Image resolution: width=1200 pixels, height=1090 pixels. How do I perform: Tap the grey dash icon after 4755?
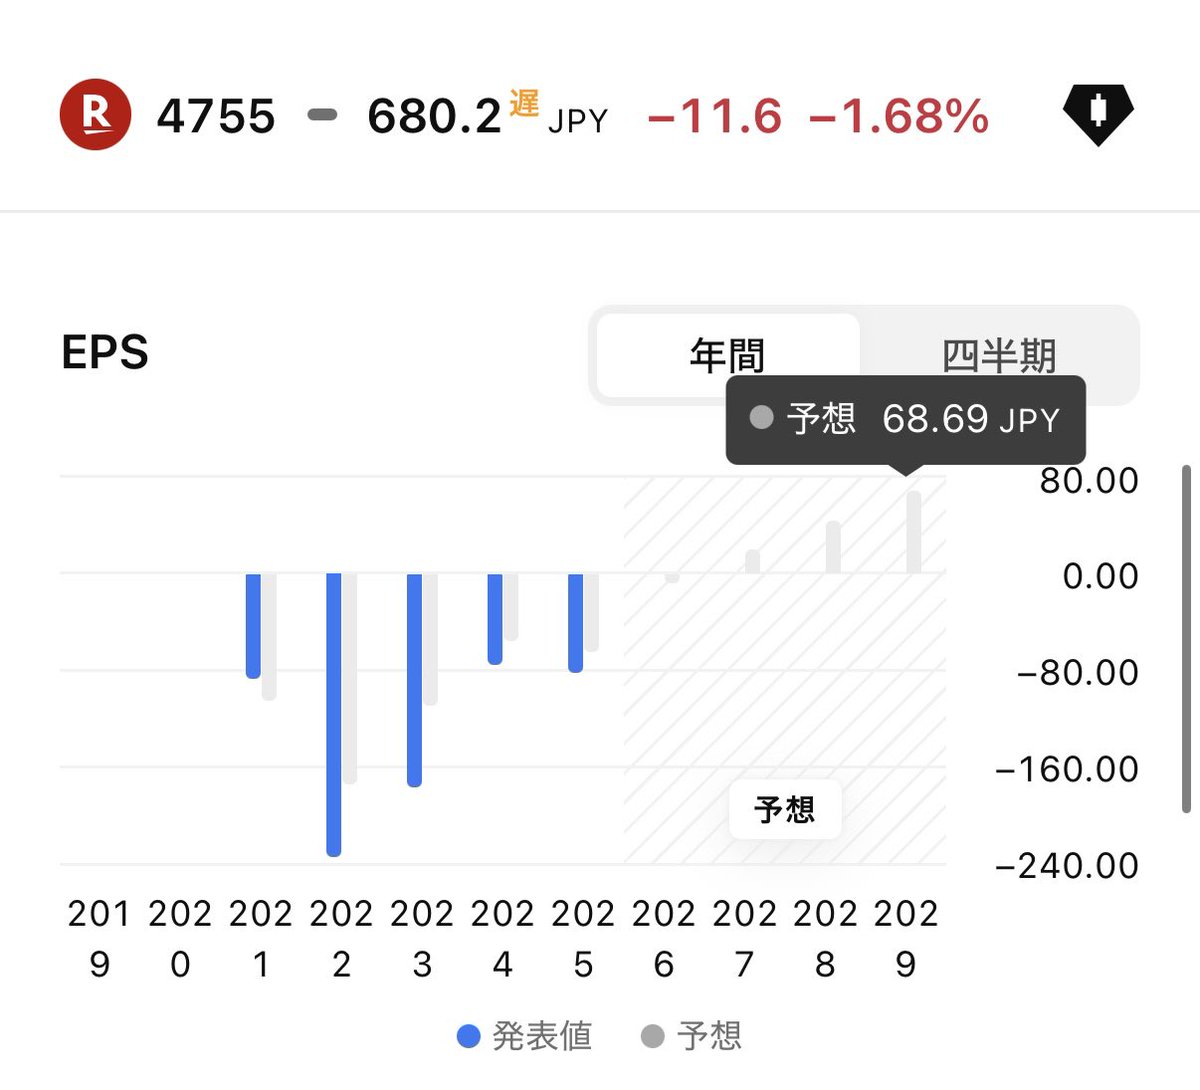click(322, 115)
